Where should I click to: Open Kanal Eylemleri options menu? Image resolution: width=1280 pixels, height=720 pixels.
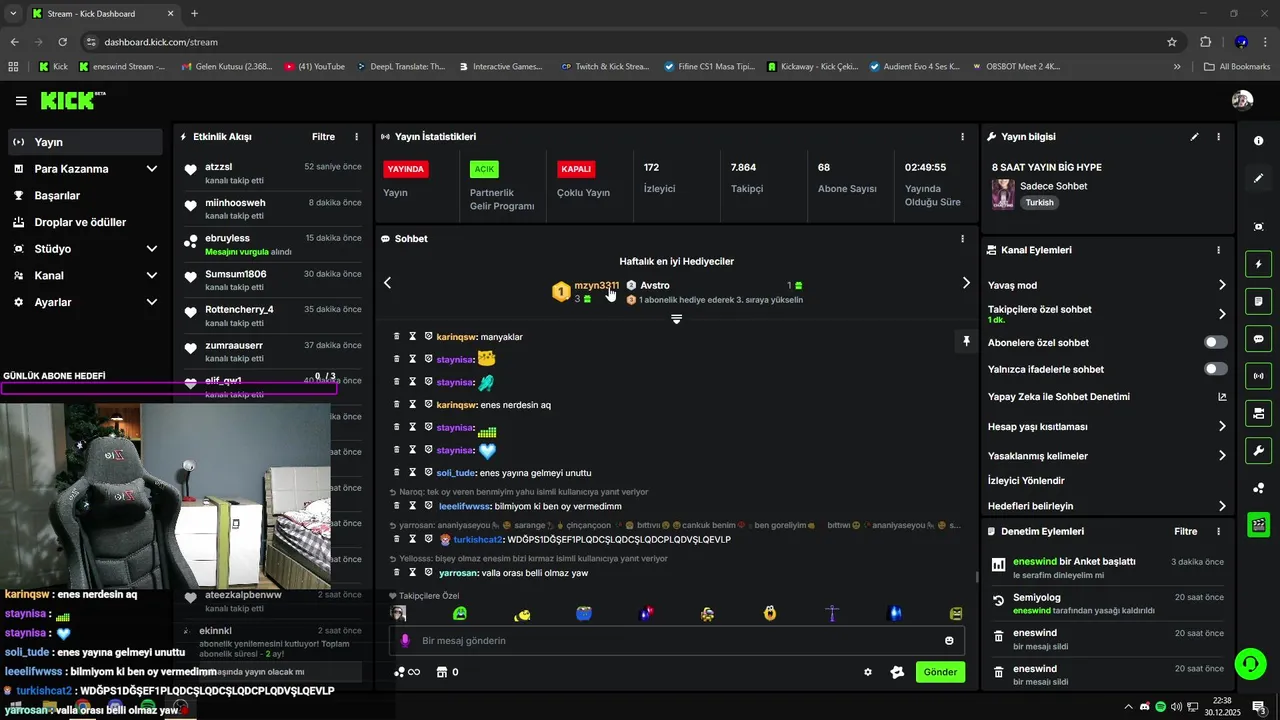[1218, 250]
